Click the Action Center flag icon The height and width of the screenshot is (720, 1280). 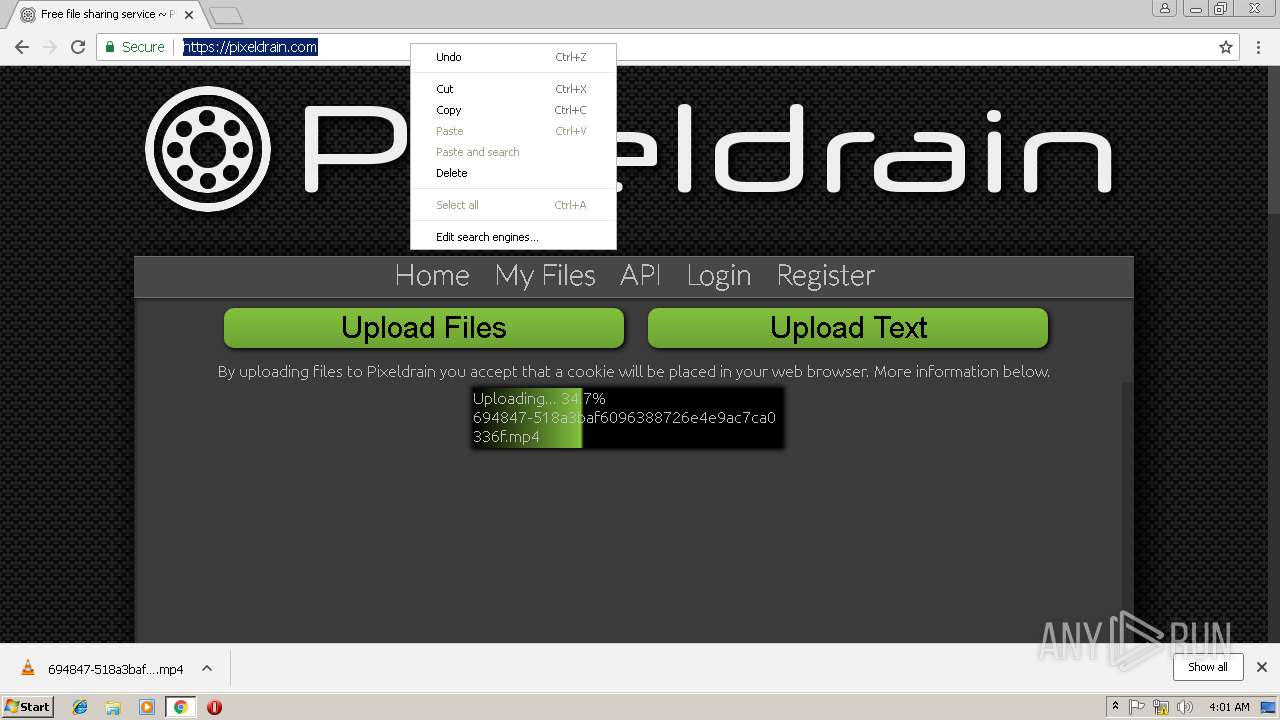1137,707
